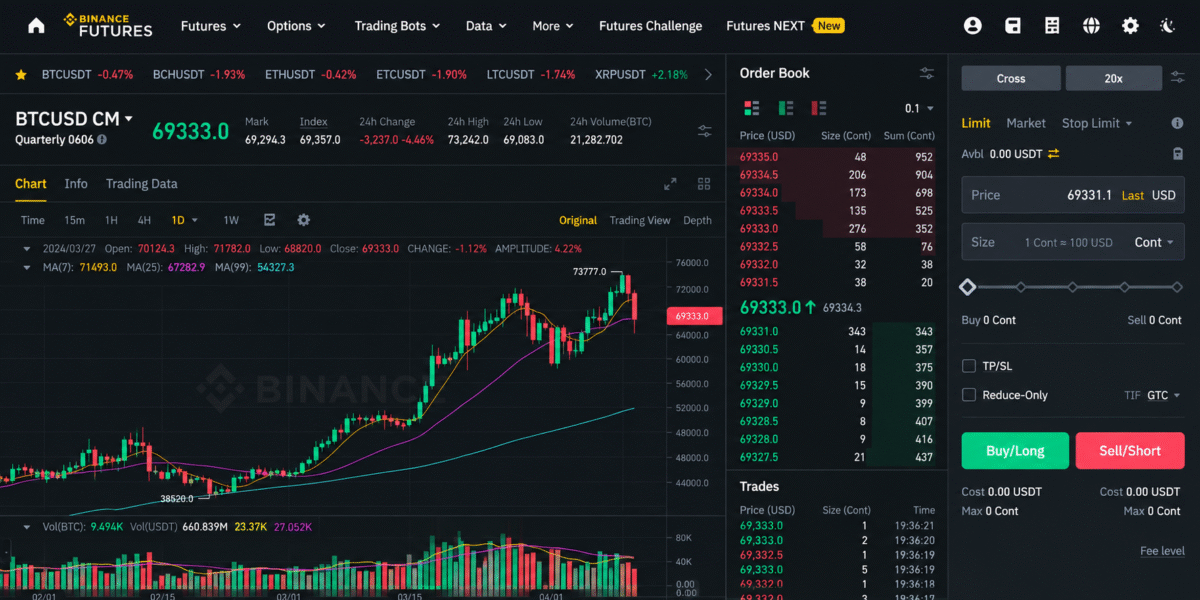Show only bids (green) in the order book

pyautogui.click(x=786, y=108)
